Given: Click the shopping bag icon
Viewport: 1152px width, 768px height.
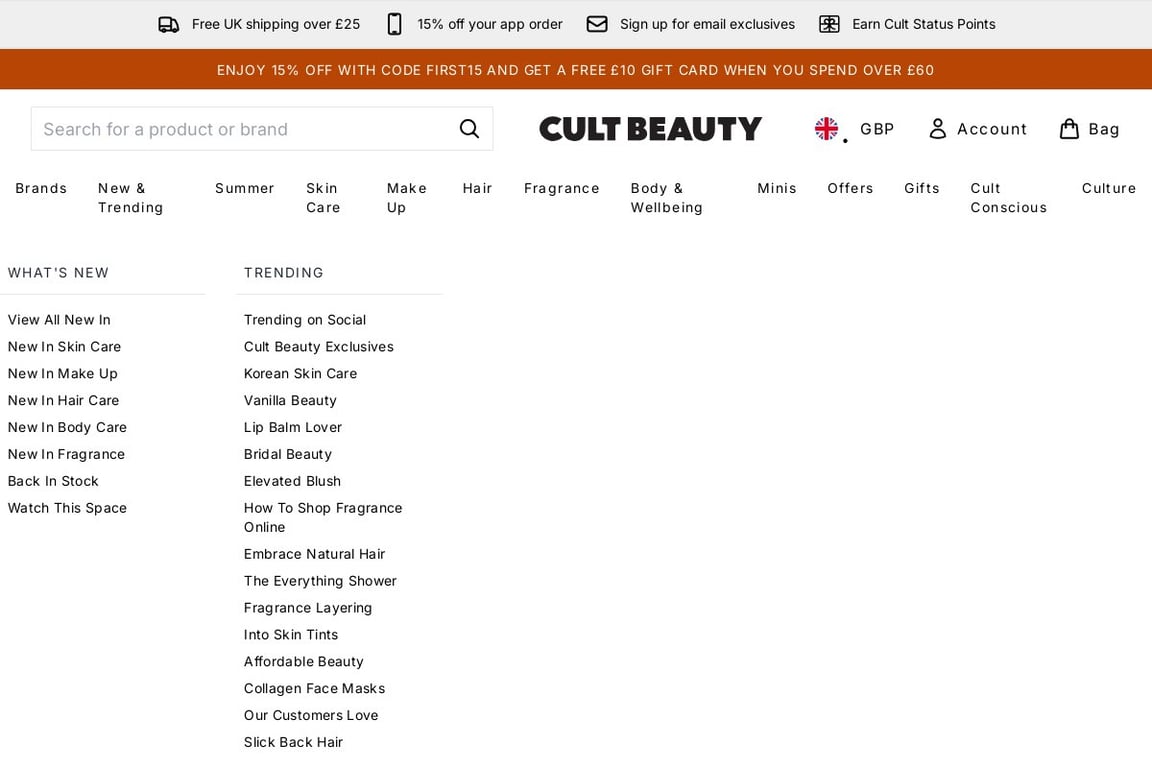Looking at the screenshot, I should [1069, 129].
